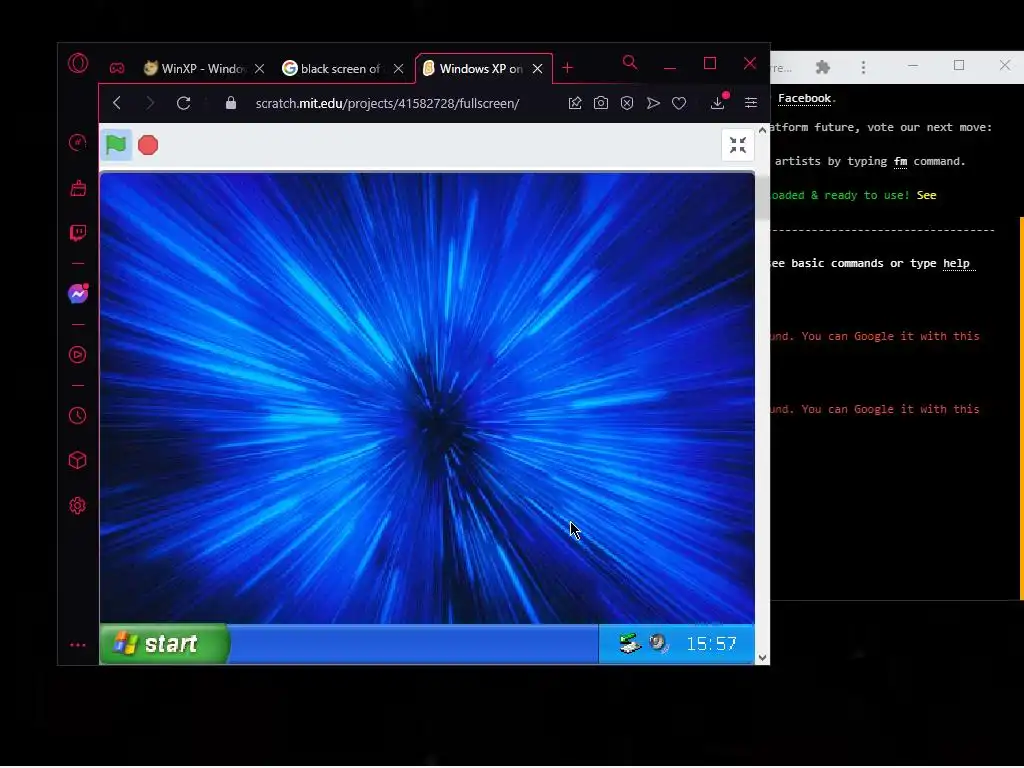Open Settings gear in sidebar
Image resolution: width=1024 pixels, height=768 pixels.
click(x=78, y=505)
